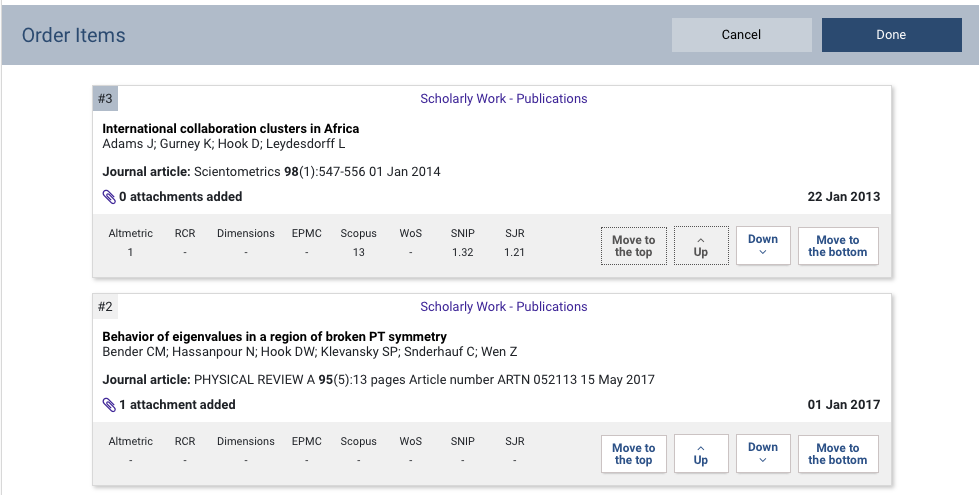Click the Scopus metric value 13
The width and height of the screenshot is (979, 495).
pos(358,253)
